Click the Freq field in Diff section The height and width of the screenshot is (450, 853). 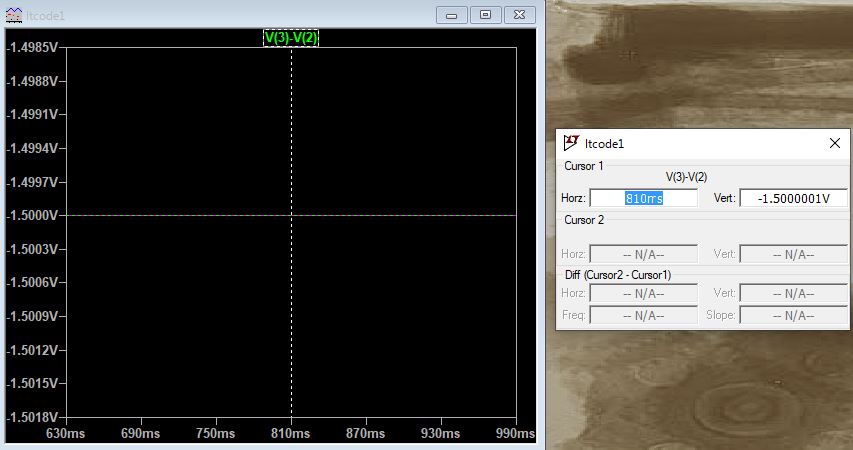click(x=643, y=315)
